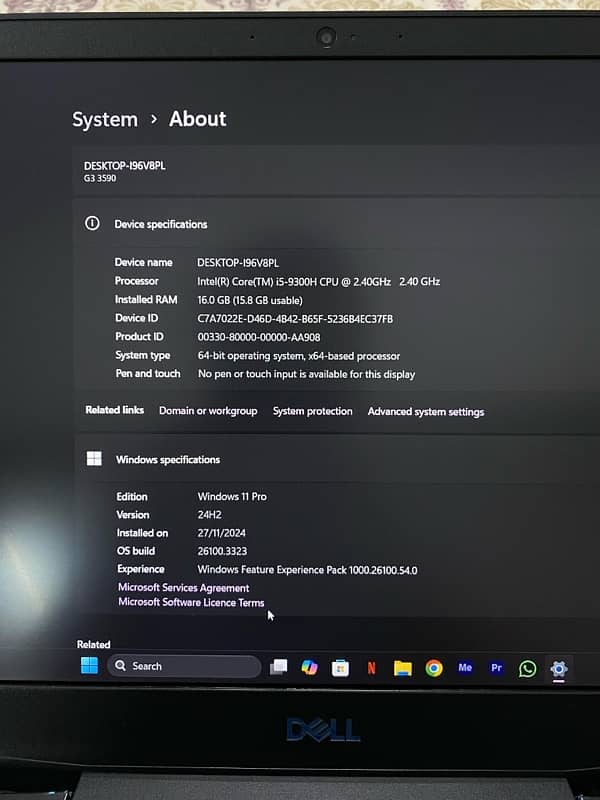600x800 pixels.
Task: Click the Version value 24H2
Action: click(x=210, y=515)
